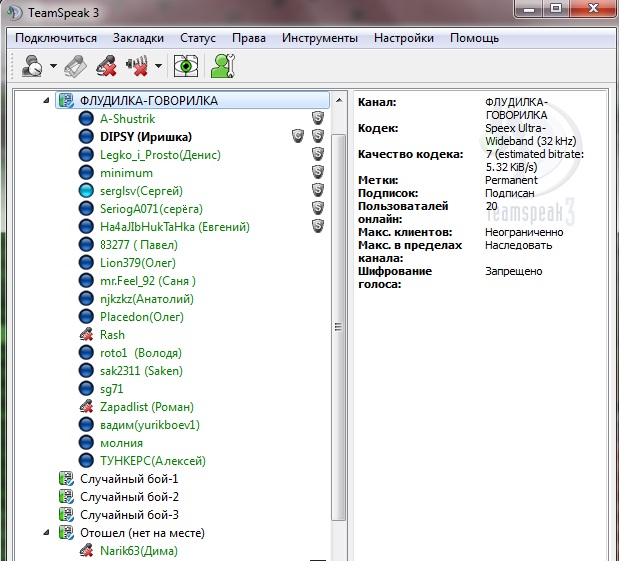
Task: Click muted microphone icon beside Rash
Action: 86,335
